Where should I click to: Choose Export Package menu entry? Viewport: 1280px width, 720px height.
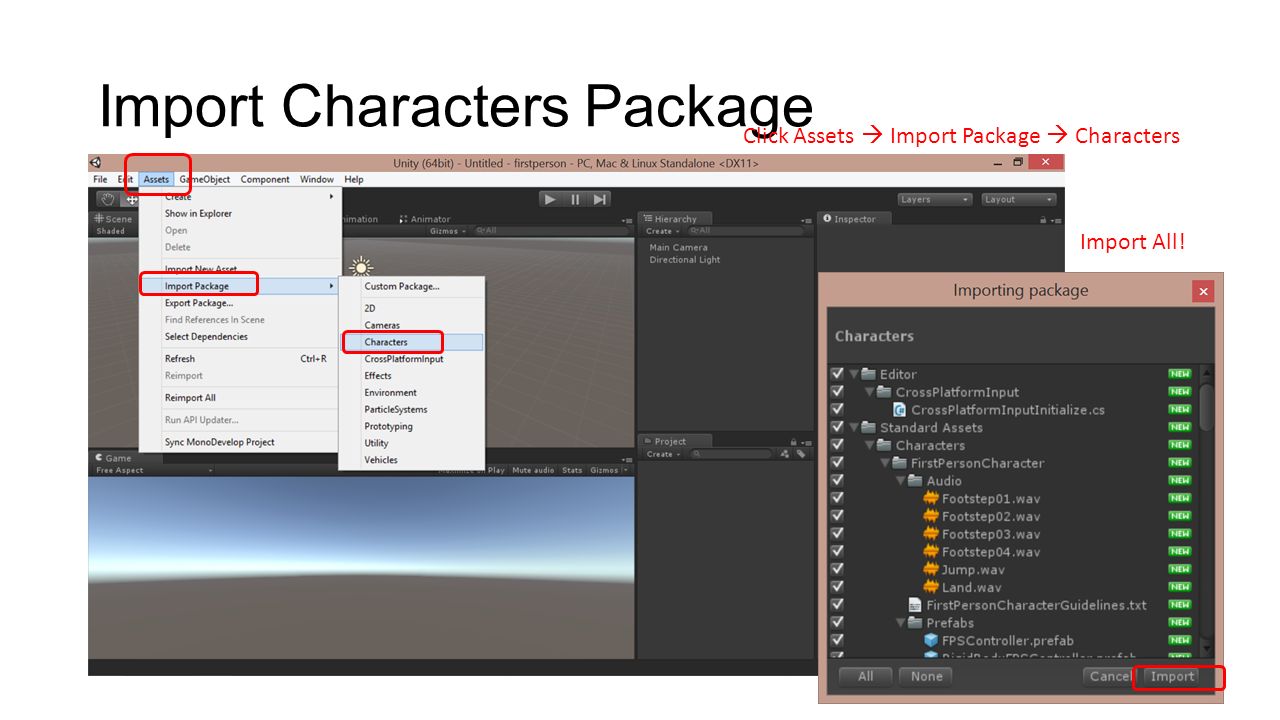(239, 303)
